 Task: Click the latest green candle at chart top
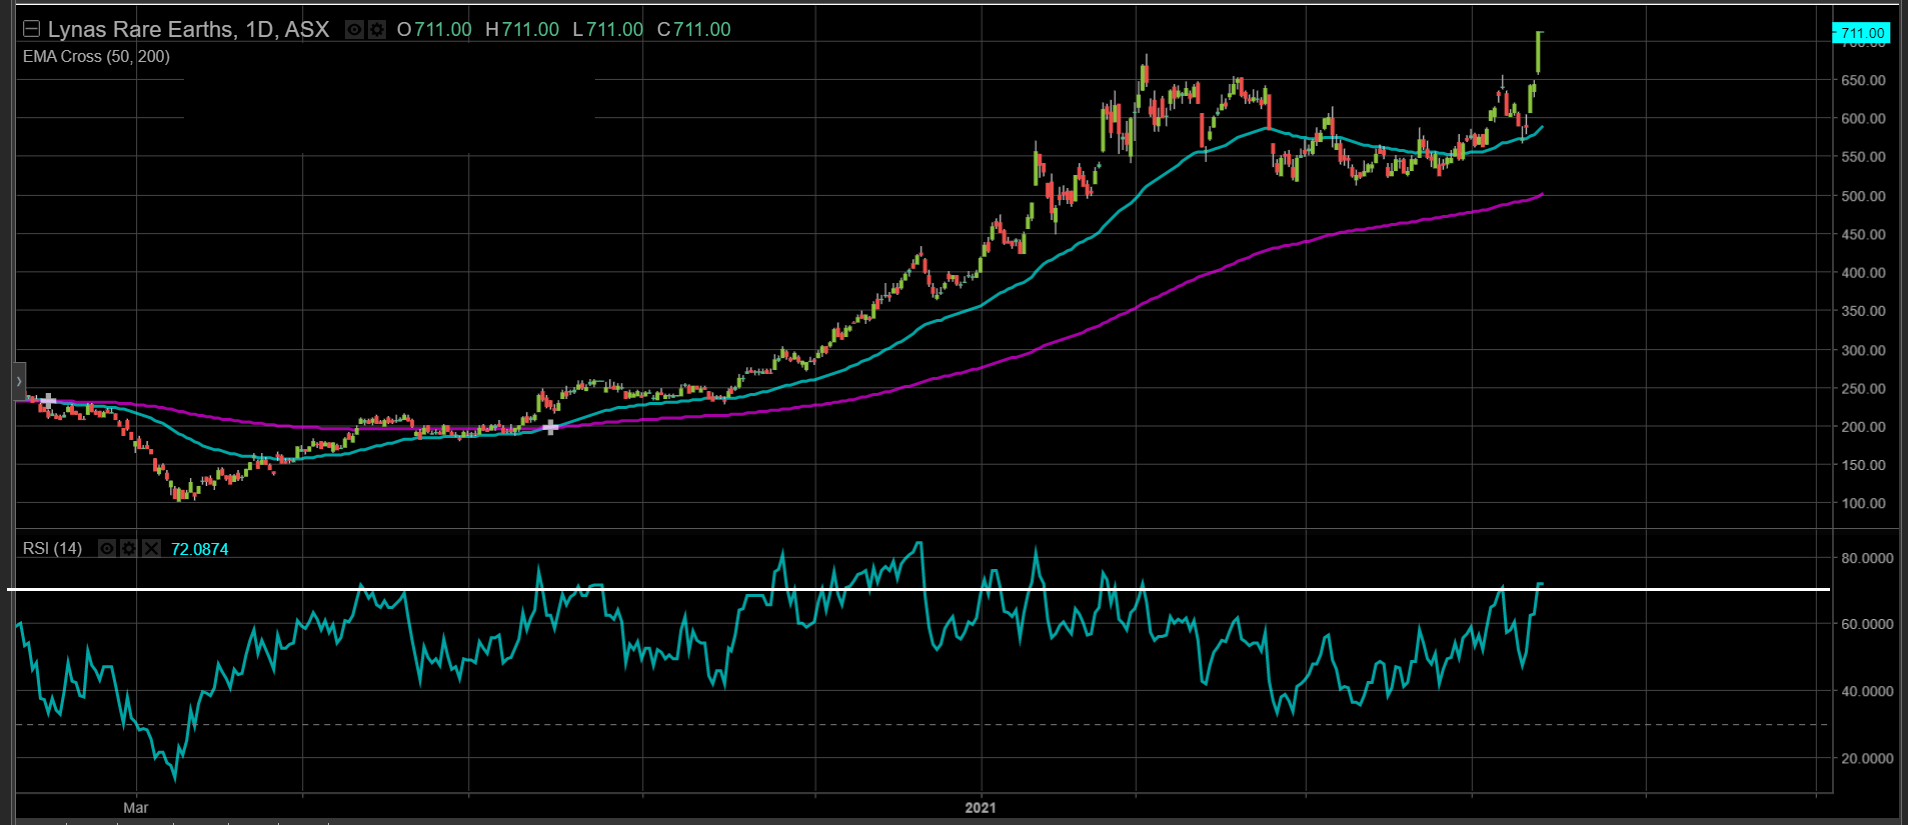1538,52
